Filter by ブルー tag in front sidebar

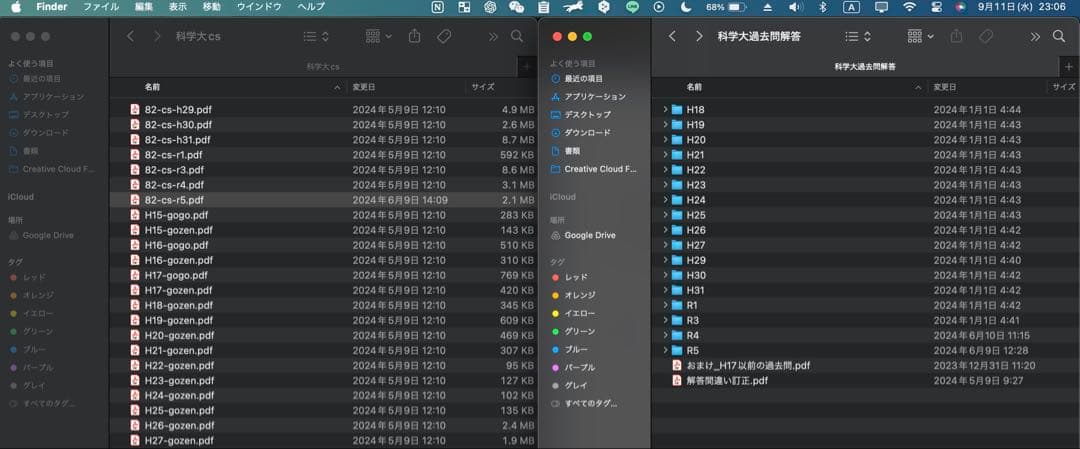(569, 349)
